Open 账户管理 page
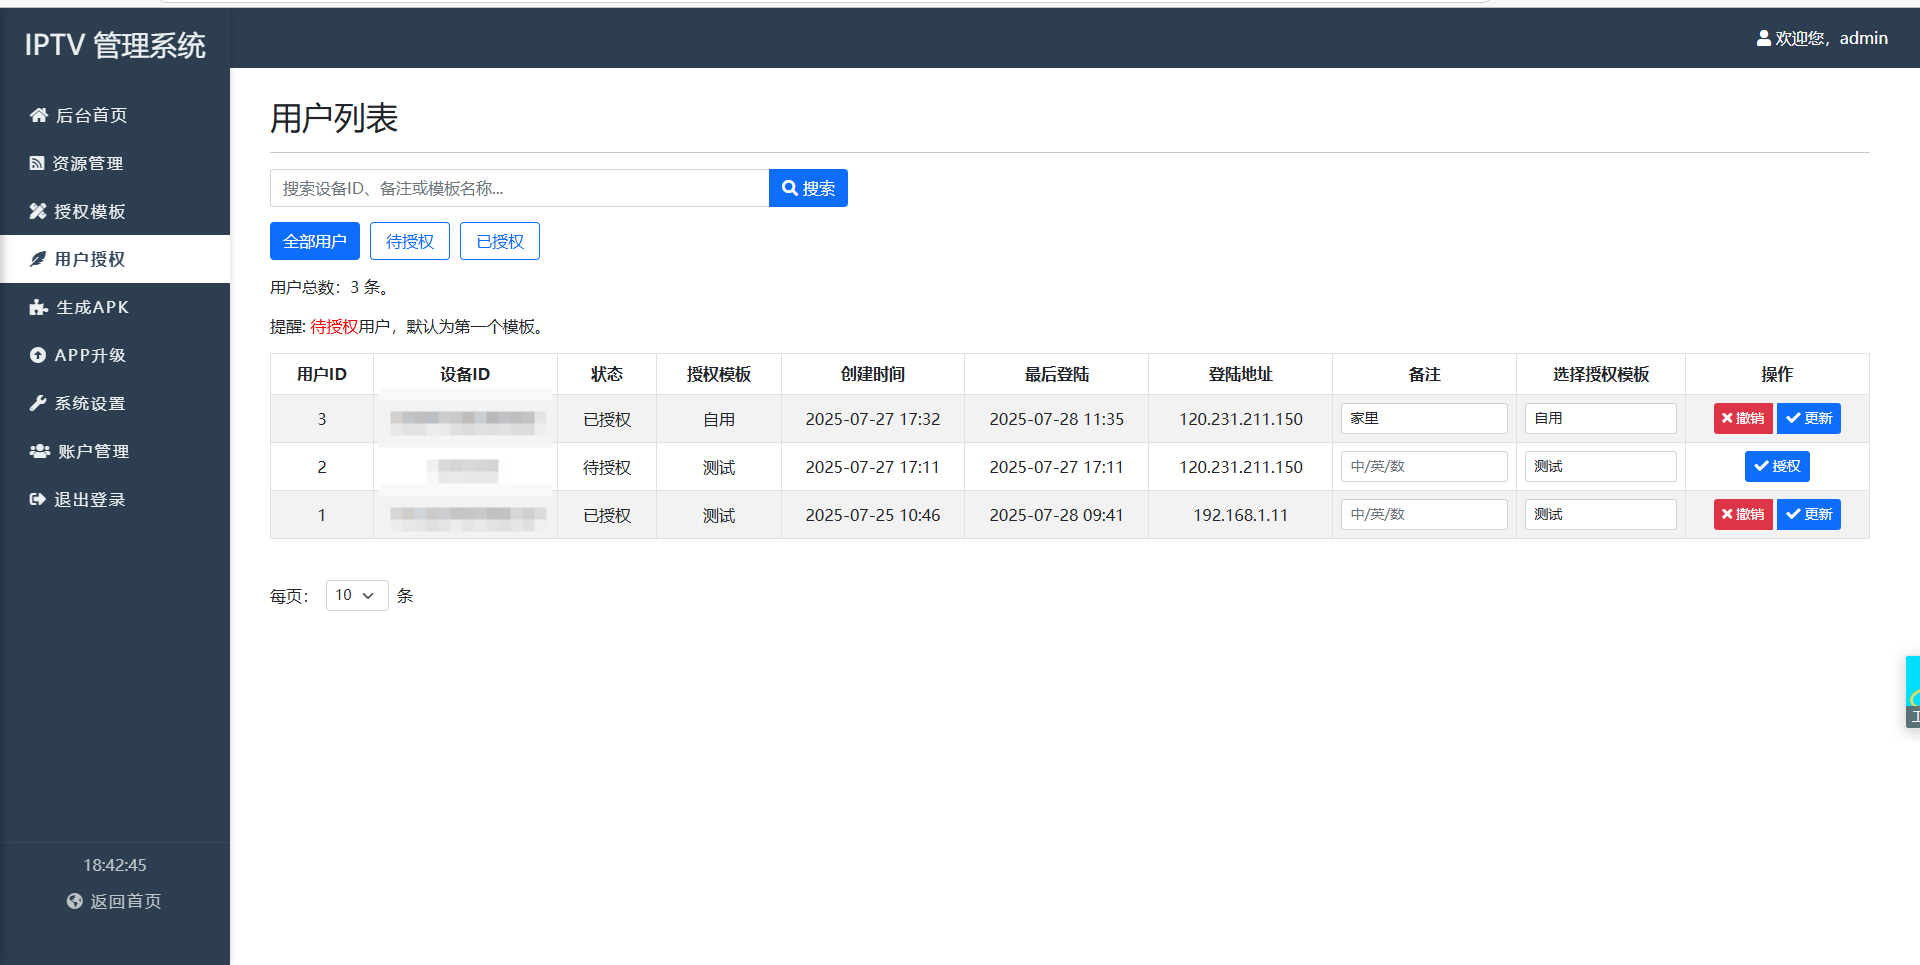The width and height of the screenshot is (1920, 965). click(115, 451)
